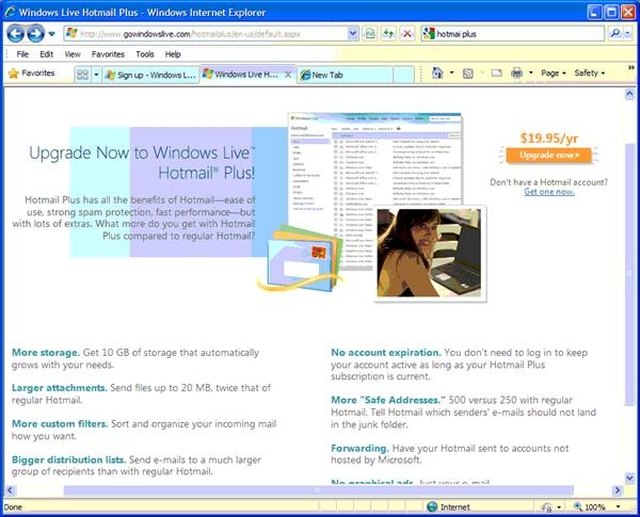This screenshot has height=517, width=640.
Task: Open the Safety dropdown menu
Action: 590,73
